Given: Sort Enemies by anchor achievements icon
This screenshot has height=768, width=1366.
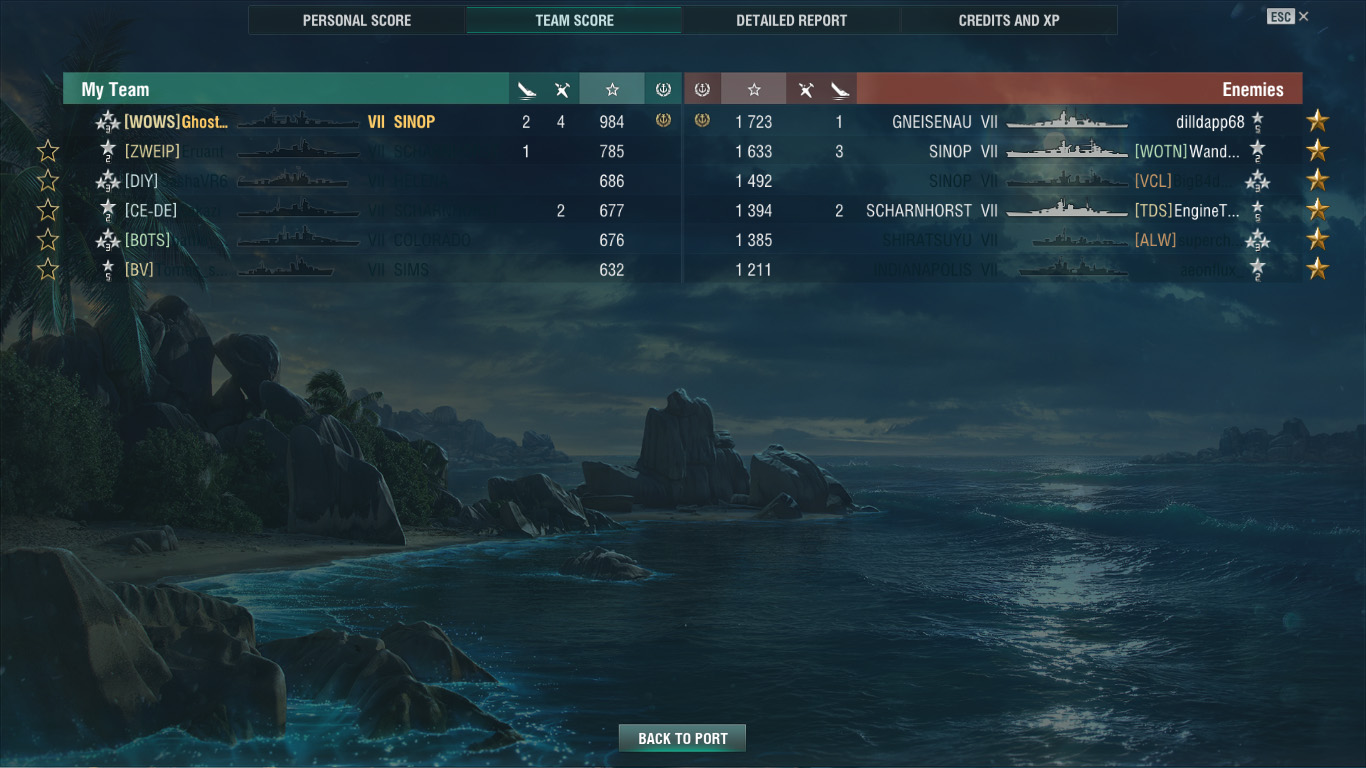Looking at the screenshot, I should click(702, 90).
